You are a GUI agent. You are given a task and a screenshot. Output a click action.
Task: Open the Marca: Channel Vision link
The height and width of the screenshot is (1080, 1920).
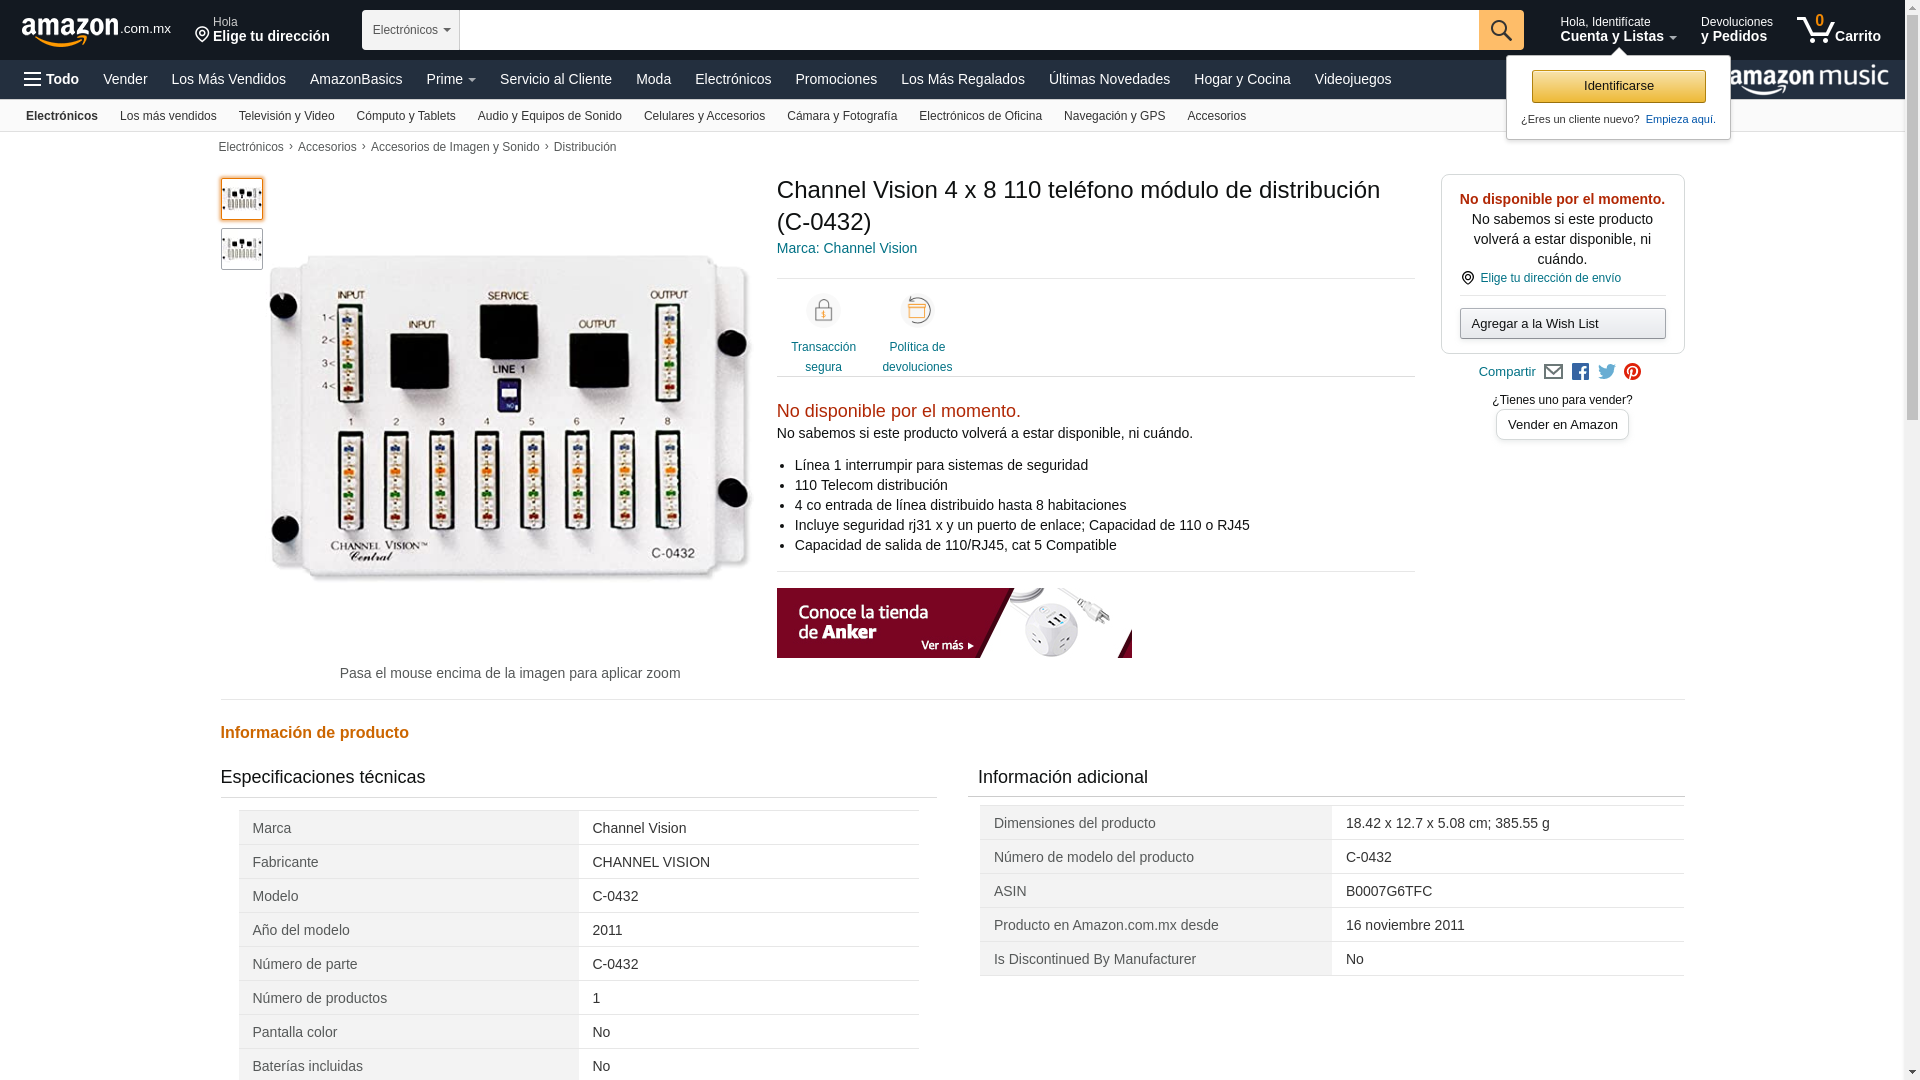847,248
